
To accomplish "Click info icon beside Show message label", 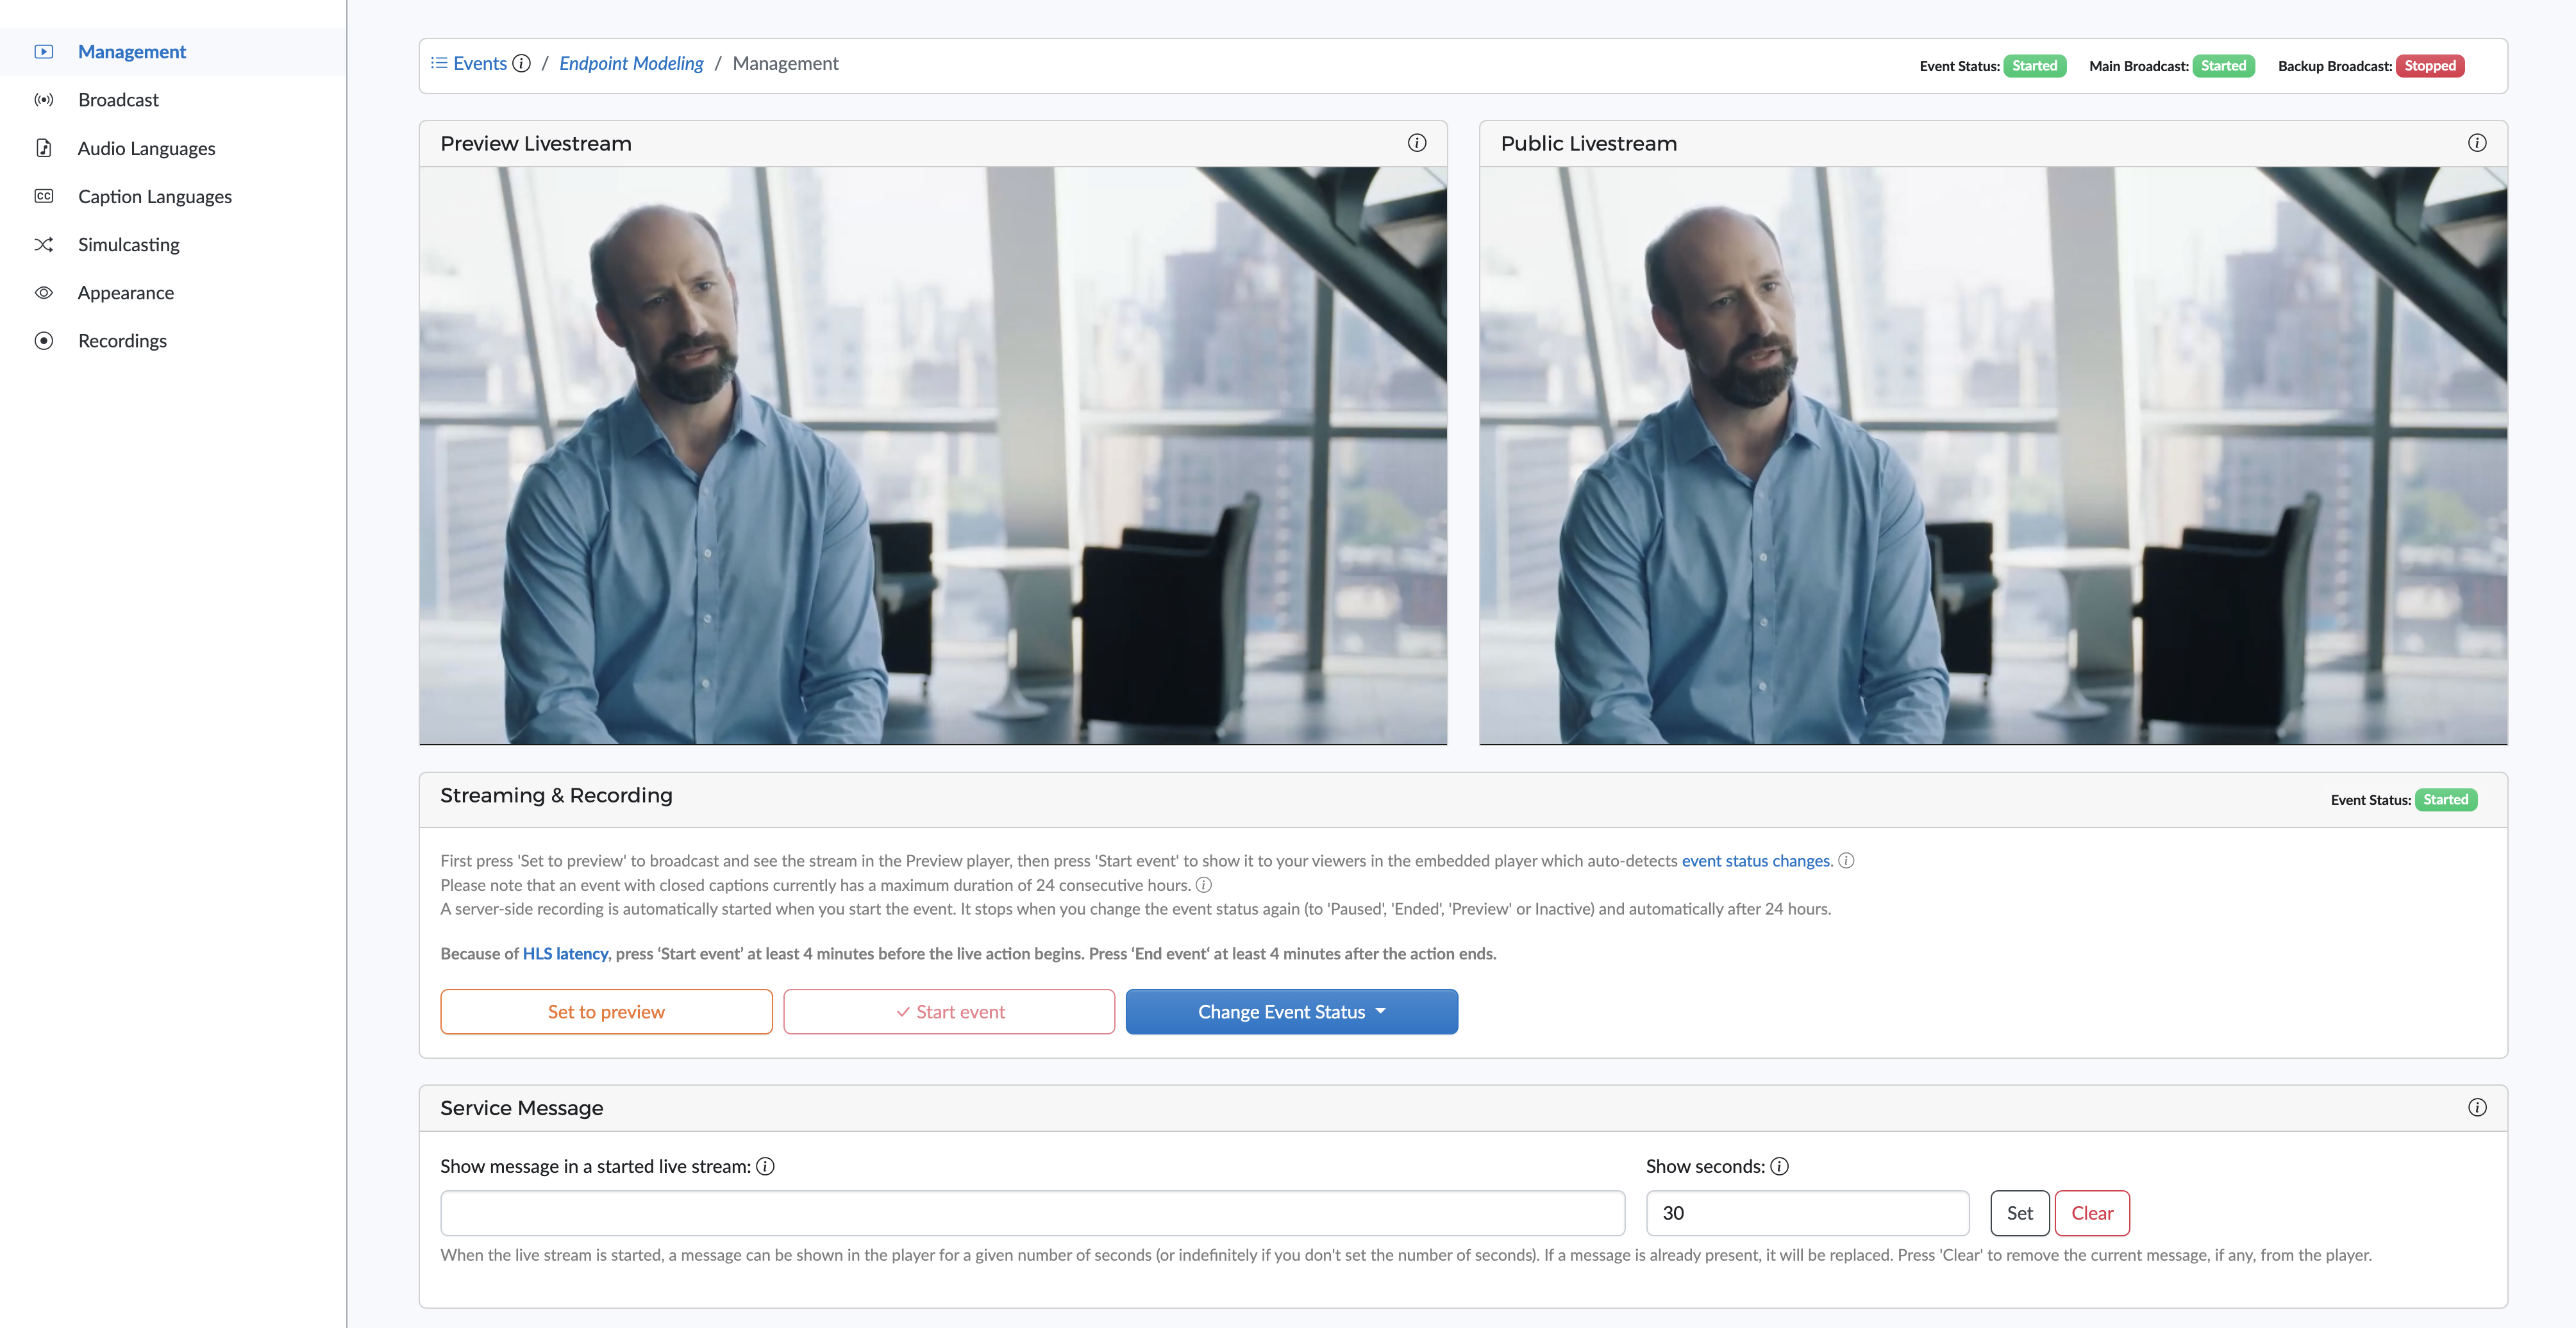I will click(x=765, y=1166).
